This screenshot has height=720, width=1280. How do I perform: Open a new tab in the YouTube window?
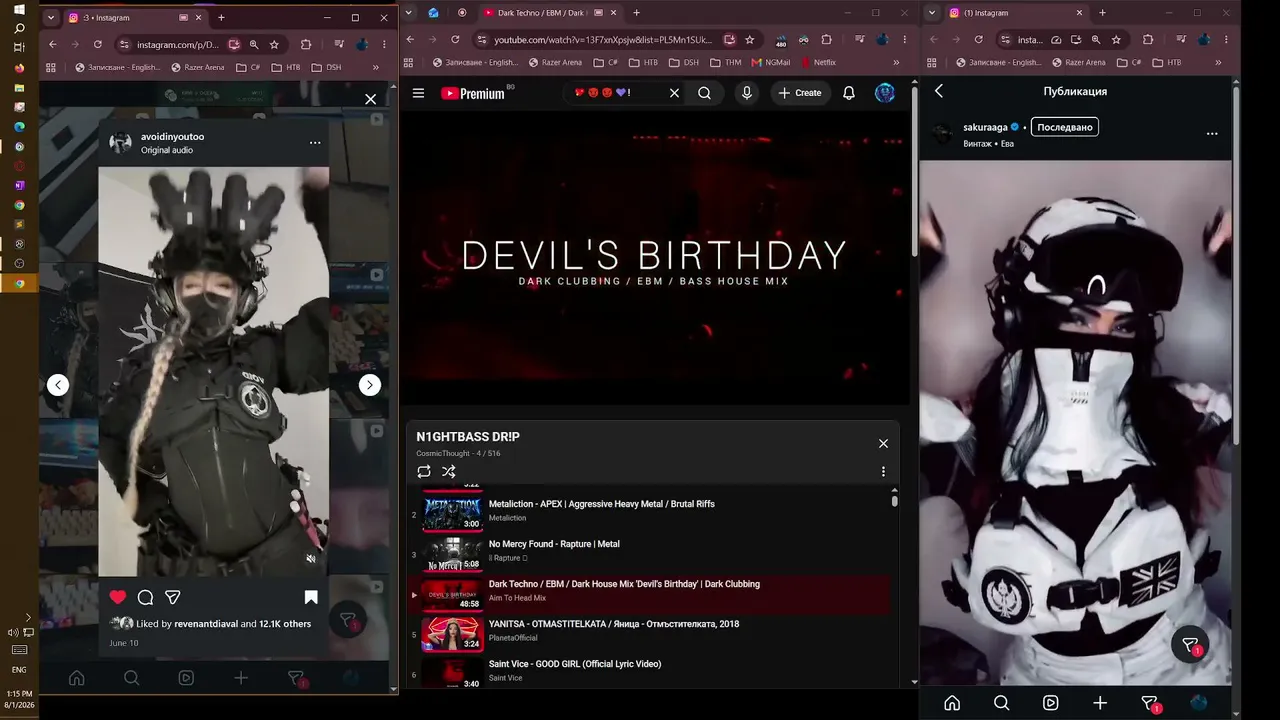[x=636, y=13]
